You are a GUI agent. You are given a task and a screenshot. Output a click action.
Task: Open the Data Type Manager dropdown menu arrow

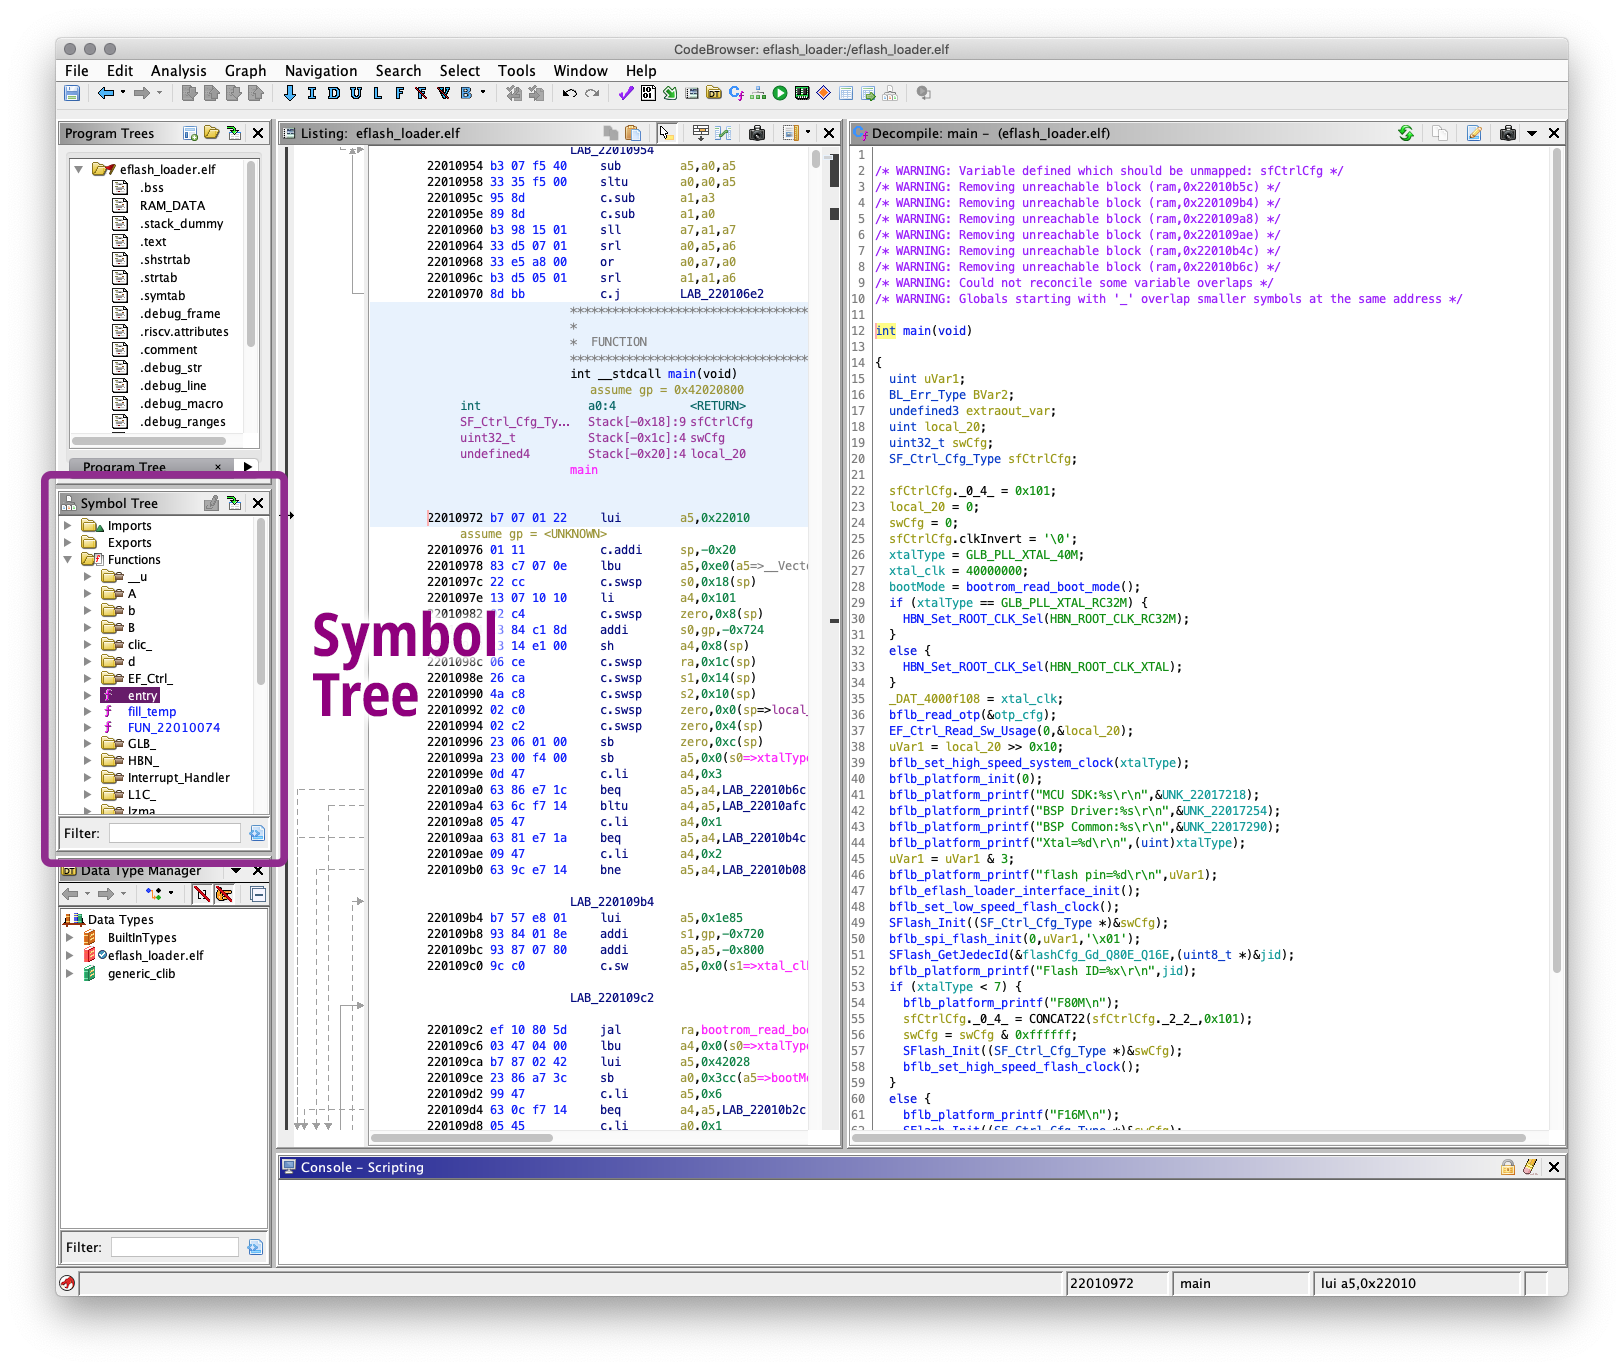pos(236,870)
